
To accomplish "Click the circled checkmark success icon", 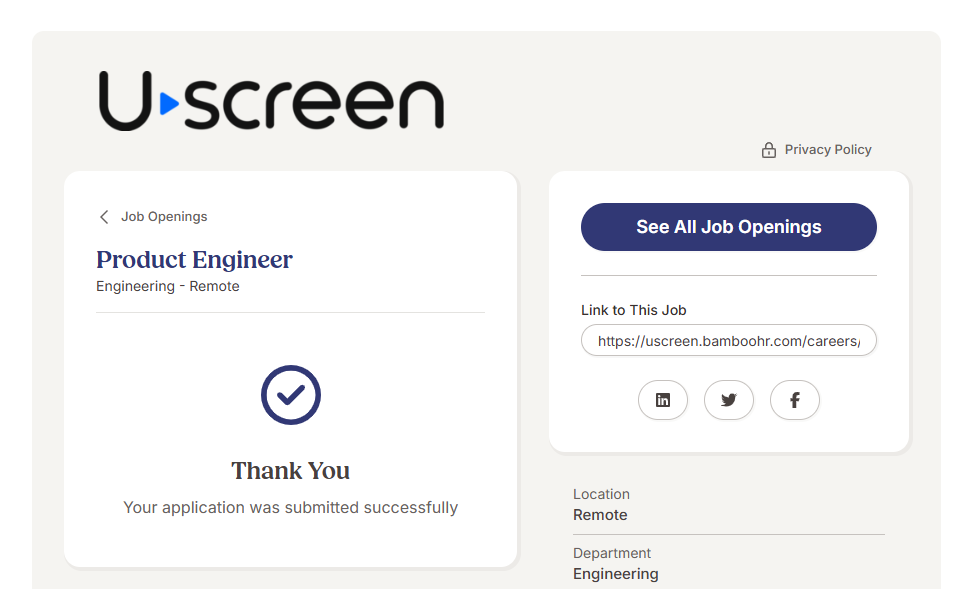I will [x=291, y=395].
